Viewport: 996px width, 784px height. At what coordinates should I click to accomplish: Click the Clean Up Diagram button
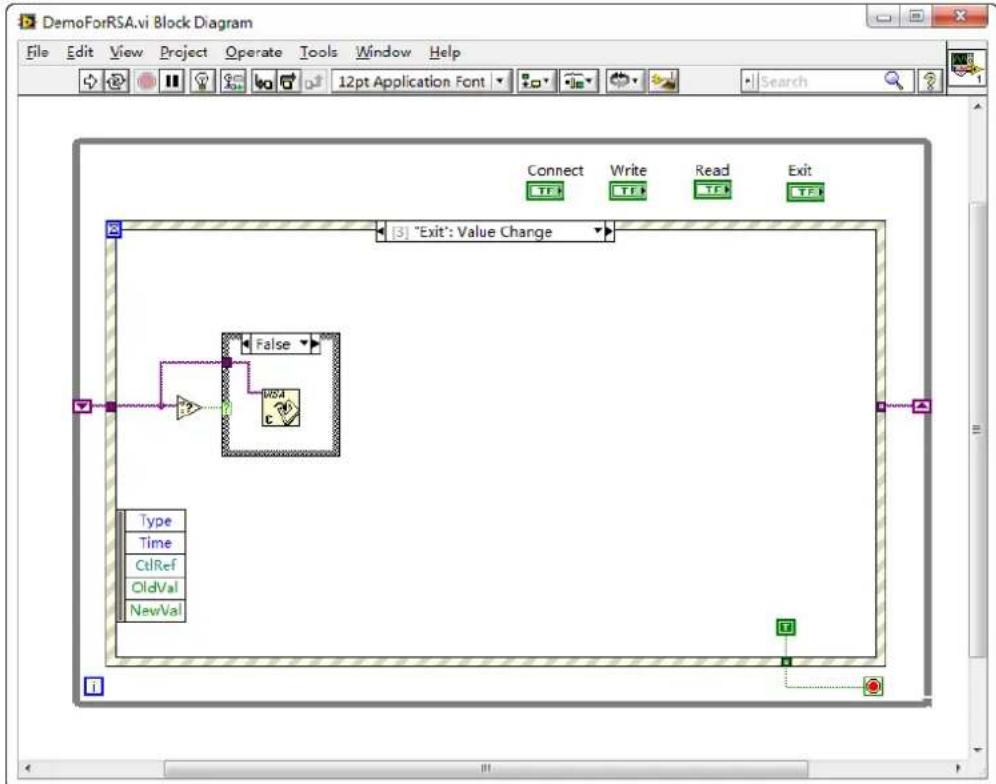[x=663, y=81]
